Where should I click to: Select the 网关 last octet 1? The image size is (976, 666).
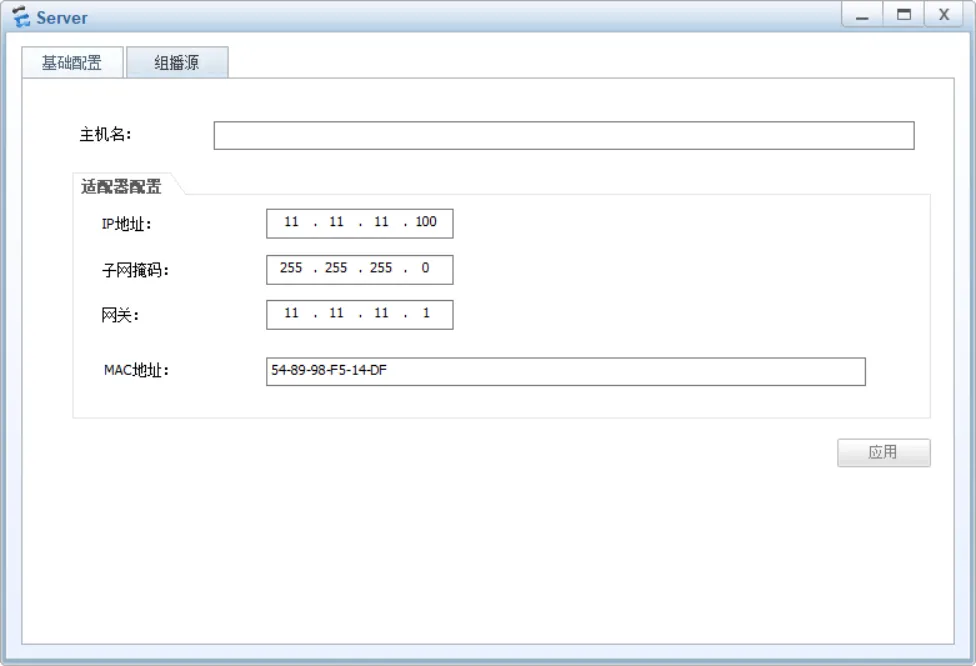click(426, 313)
